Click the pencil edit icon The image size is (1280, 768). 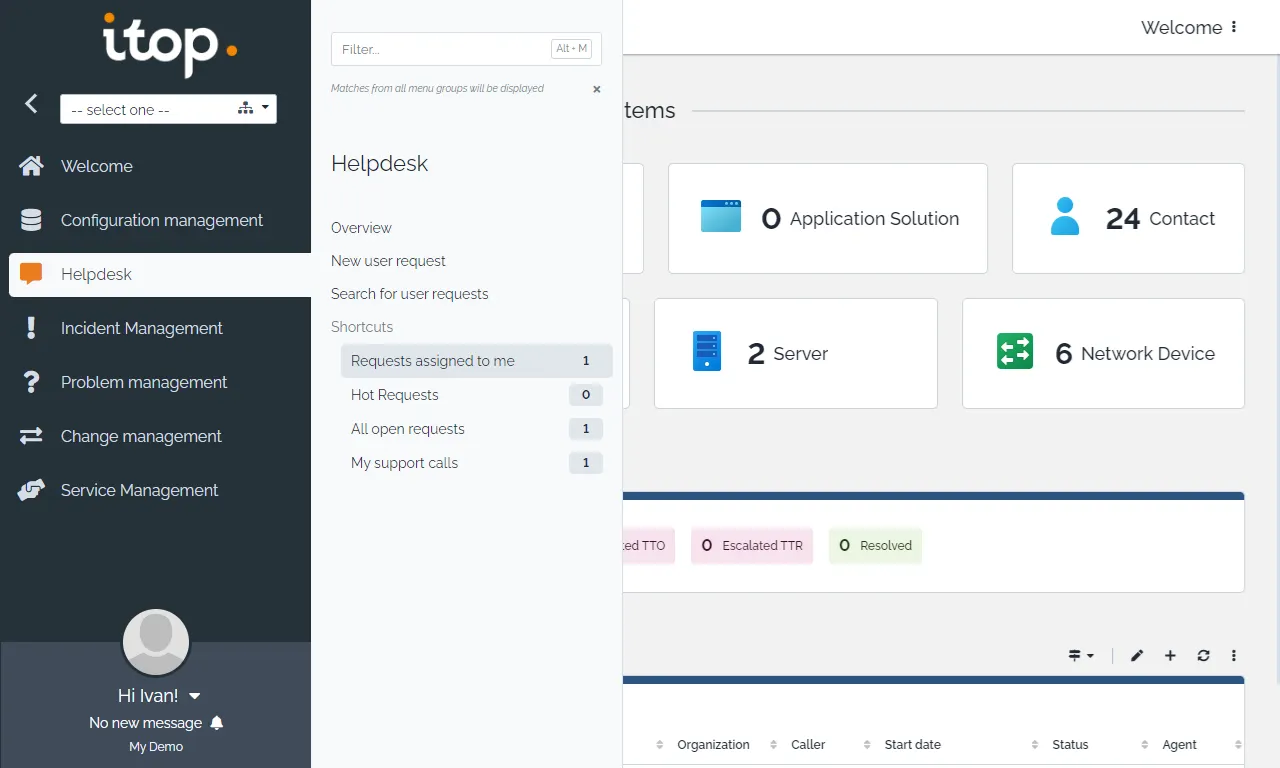(x=1137, y=656)
